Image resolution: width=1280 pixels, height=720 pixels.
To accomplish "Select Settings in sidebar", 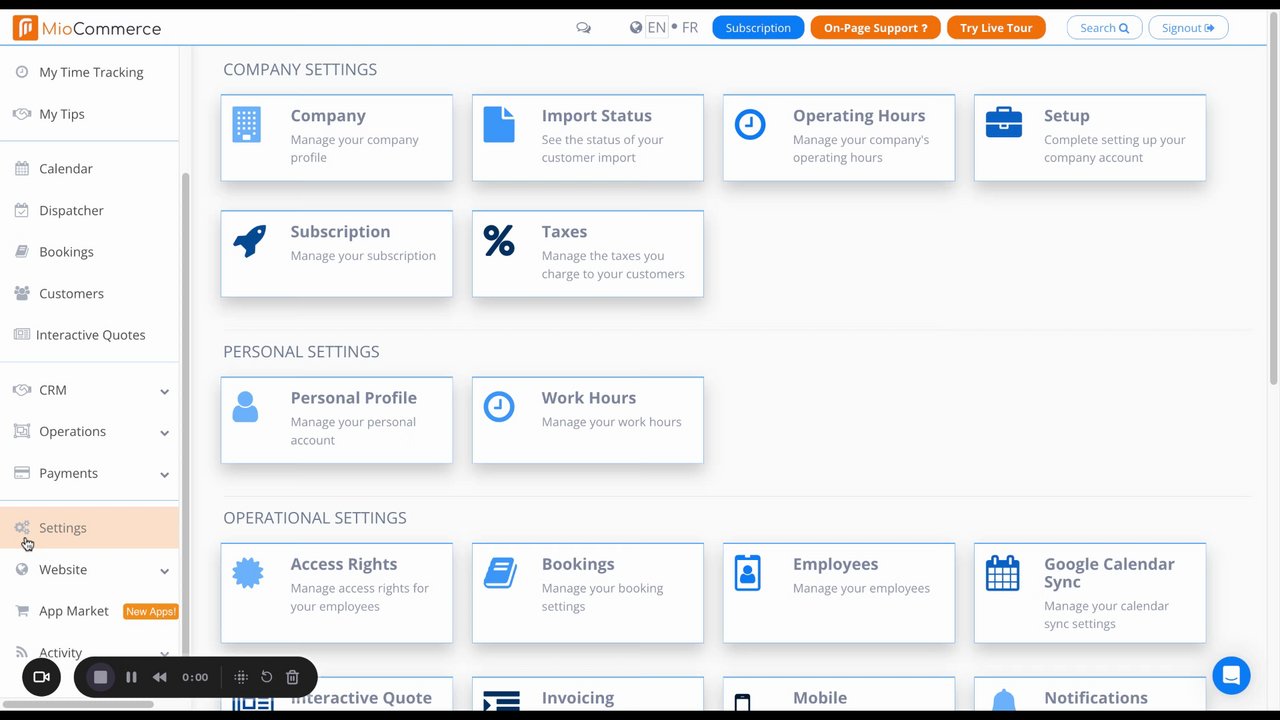I will 90,528.
